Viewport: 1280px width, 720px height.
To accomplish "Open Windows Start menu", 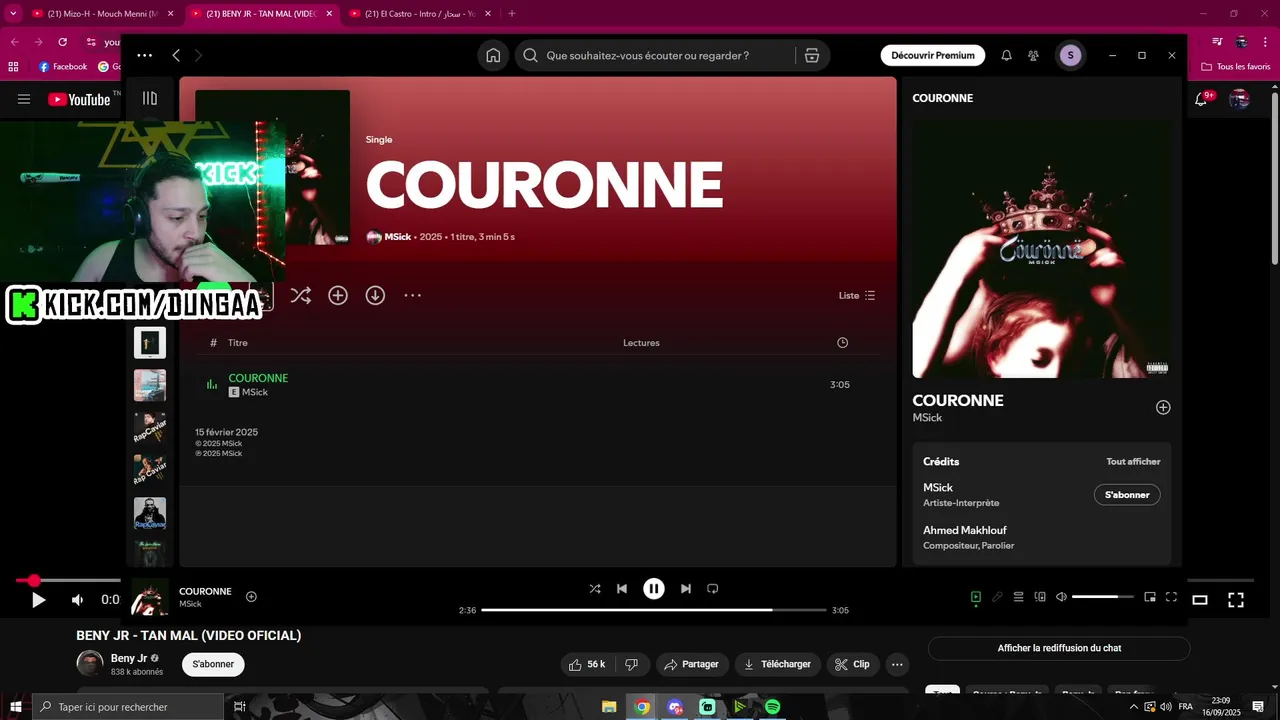I will tap(15, 707).
